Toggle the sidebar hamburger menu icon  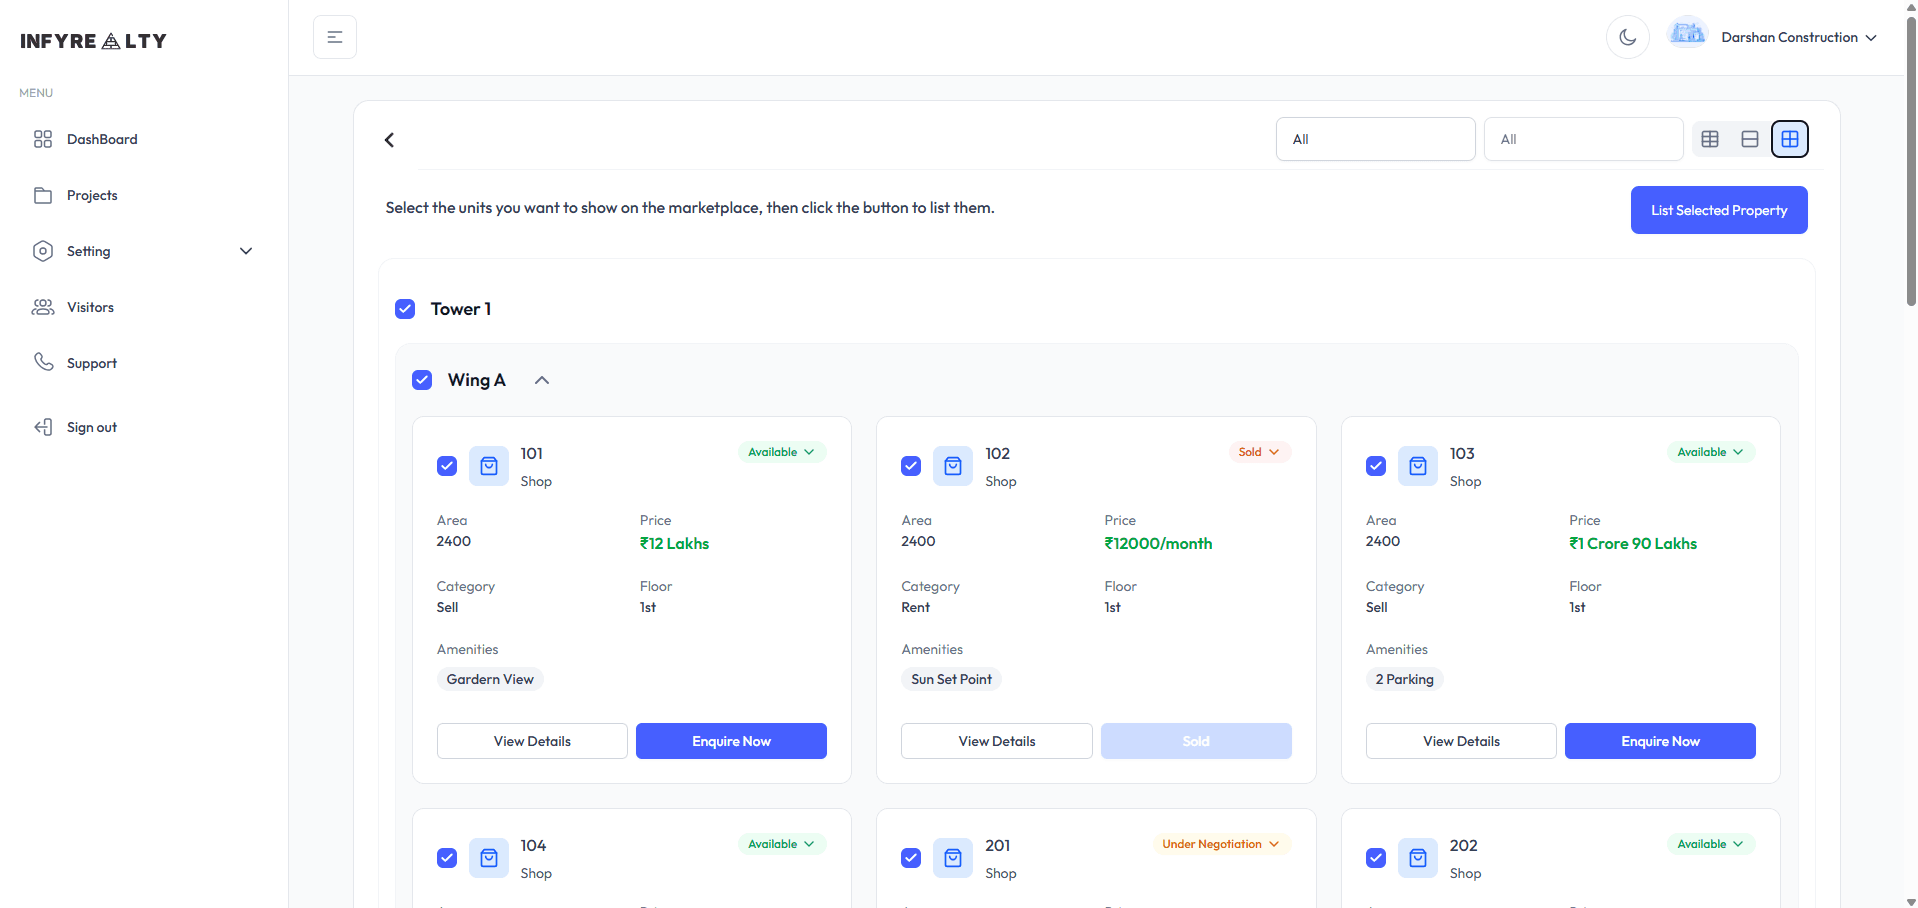point(335,37)
